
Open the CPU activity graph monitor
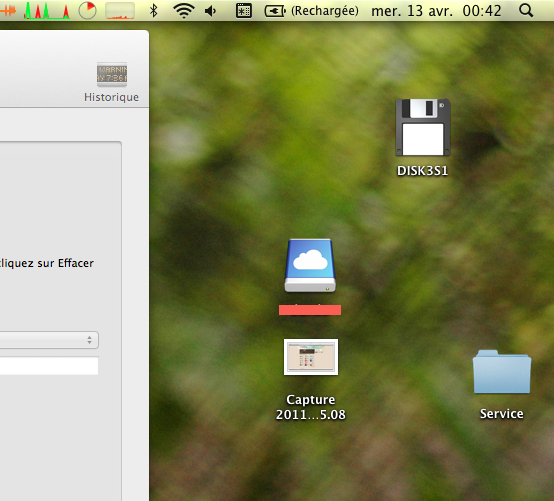(47, 10)
